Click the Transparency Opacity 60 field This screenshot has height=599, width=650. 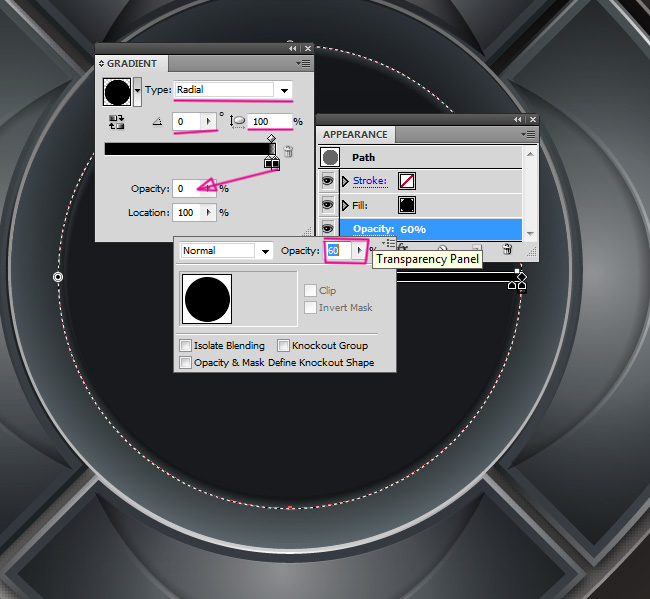[x=339, y=250]
